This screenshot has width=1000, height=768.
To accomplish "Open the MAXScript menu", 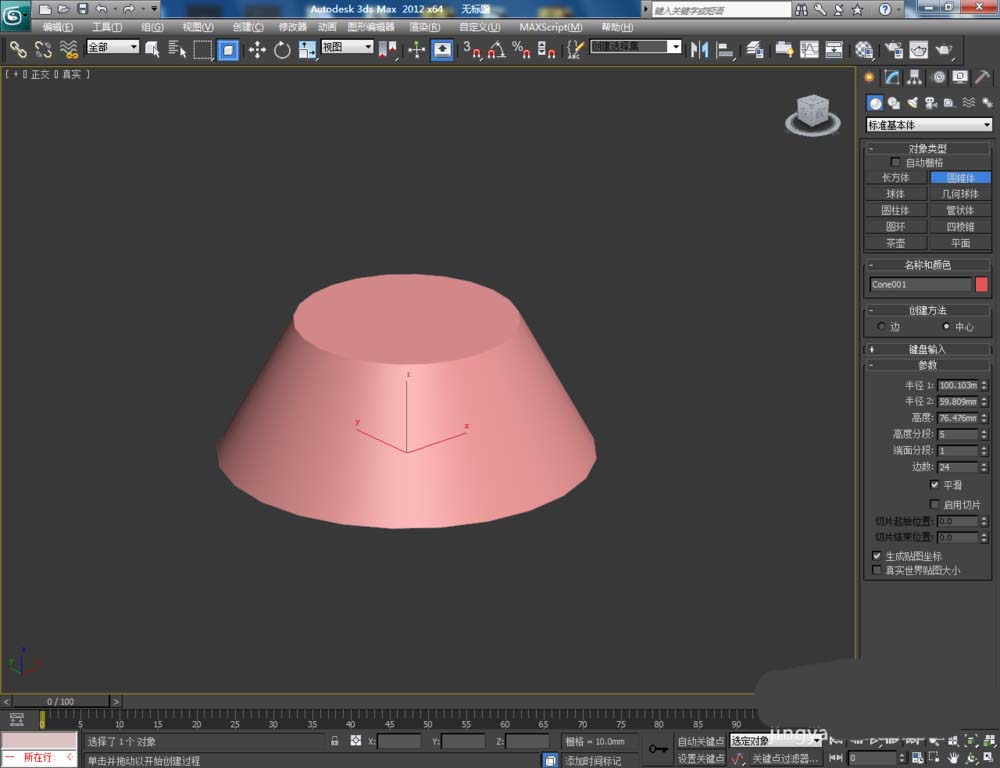I will click(x=550, y=27).
